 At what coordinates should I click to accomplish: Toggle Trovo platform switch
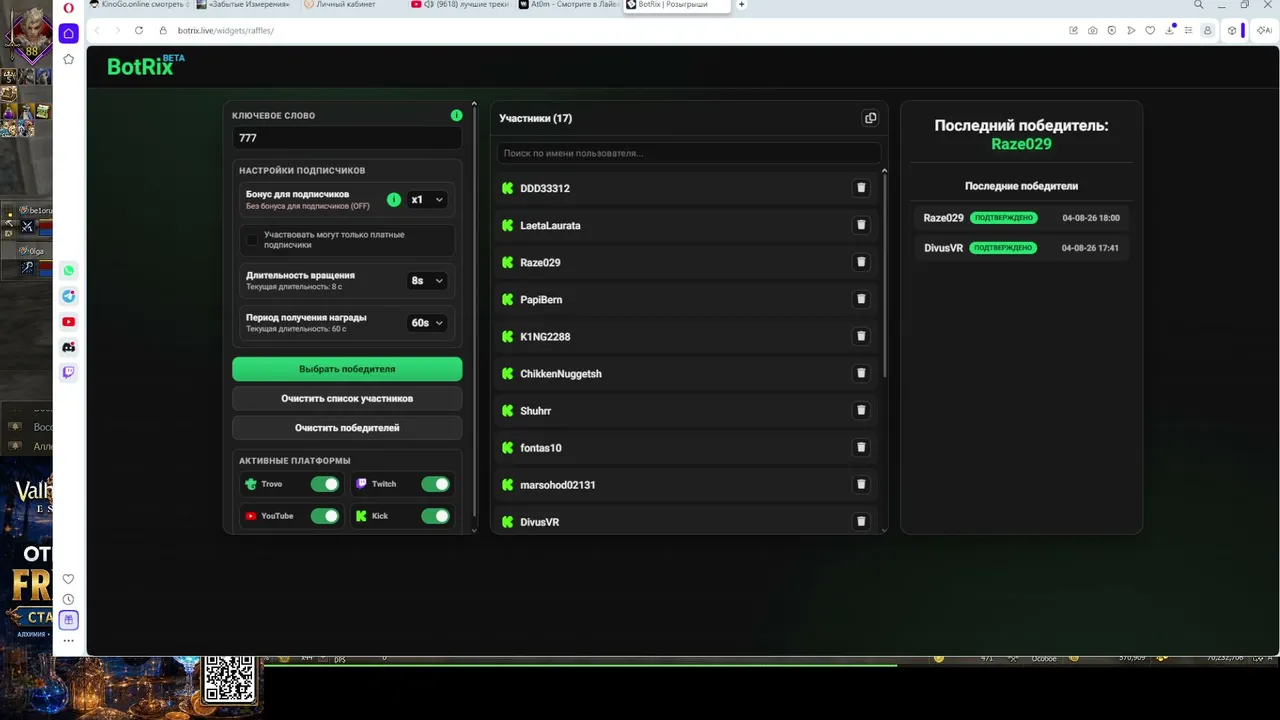click(324, 484)
